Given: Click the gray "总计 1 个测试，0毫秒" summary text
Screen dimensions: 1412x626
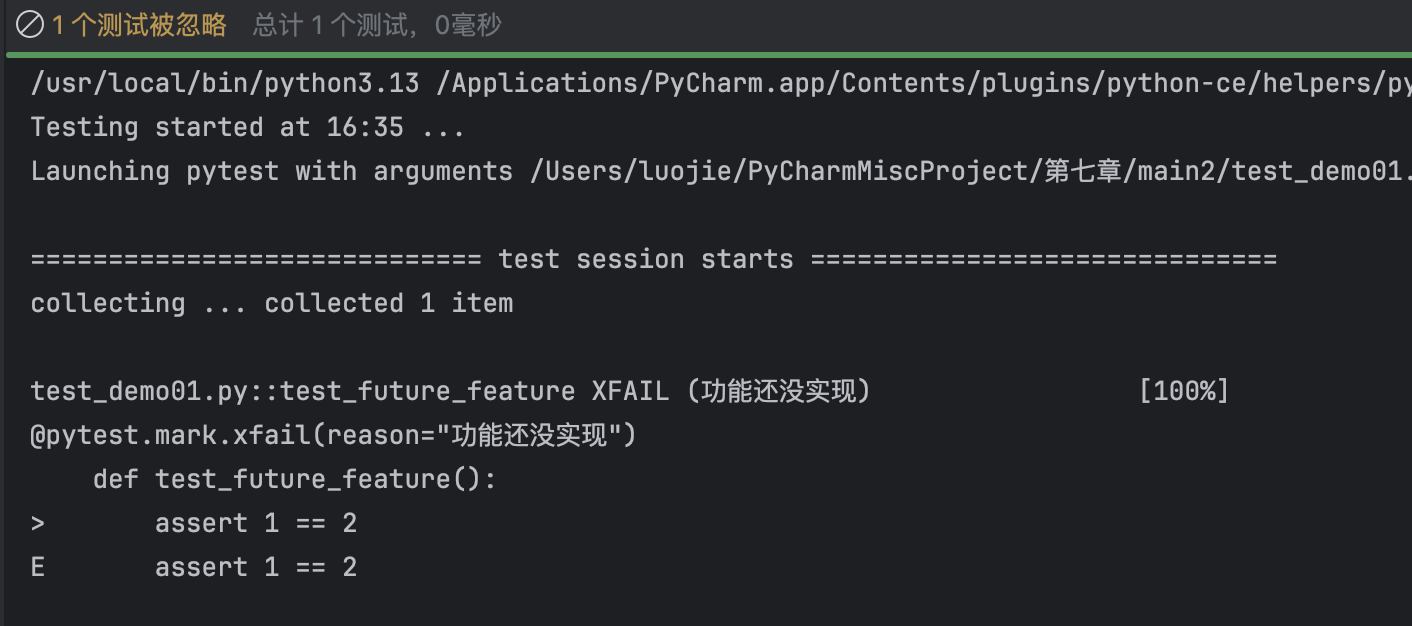Looking at the screenshot, I should point(377,25).
